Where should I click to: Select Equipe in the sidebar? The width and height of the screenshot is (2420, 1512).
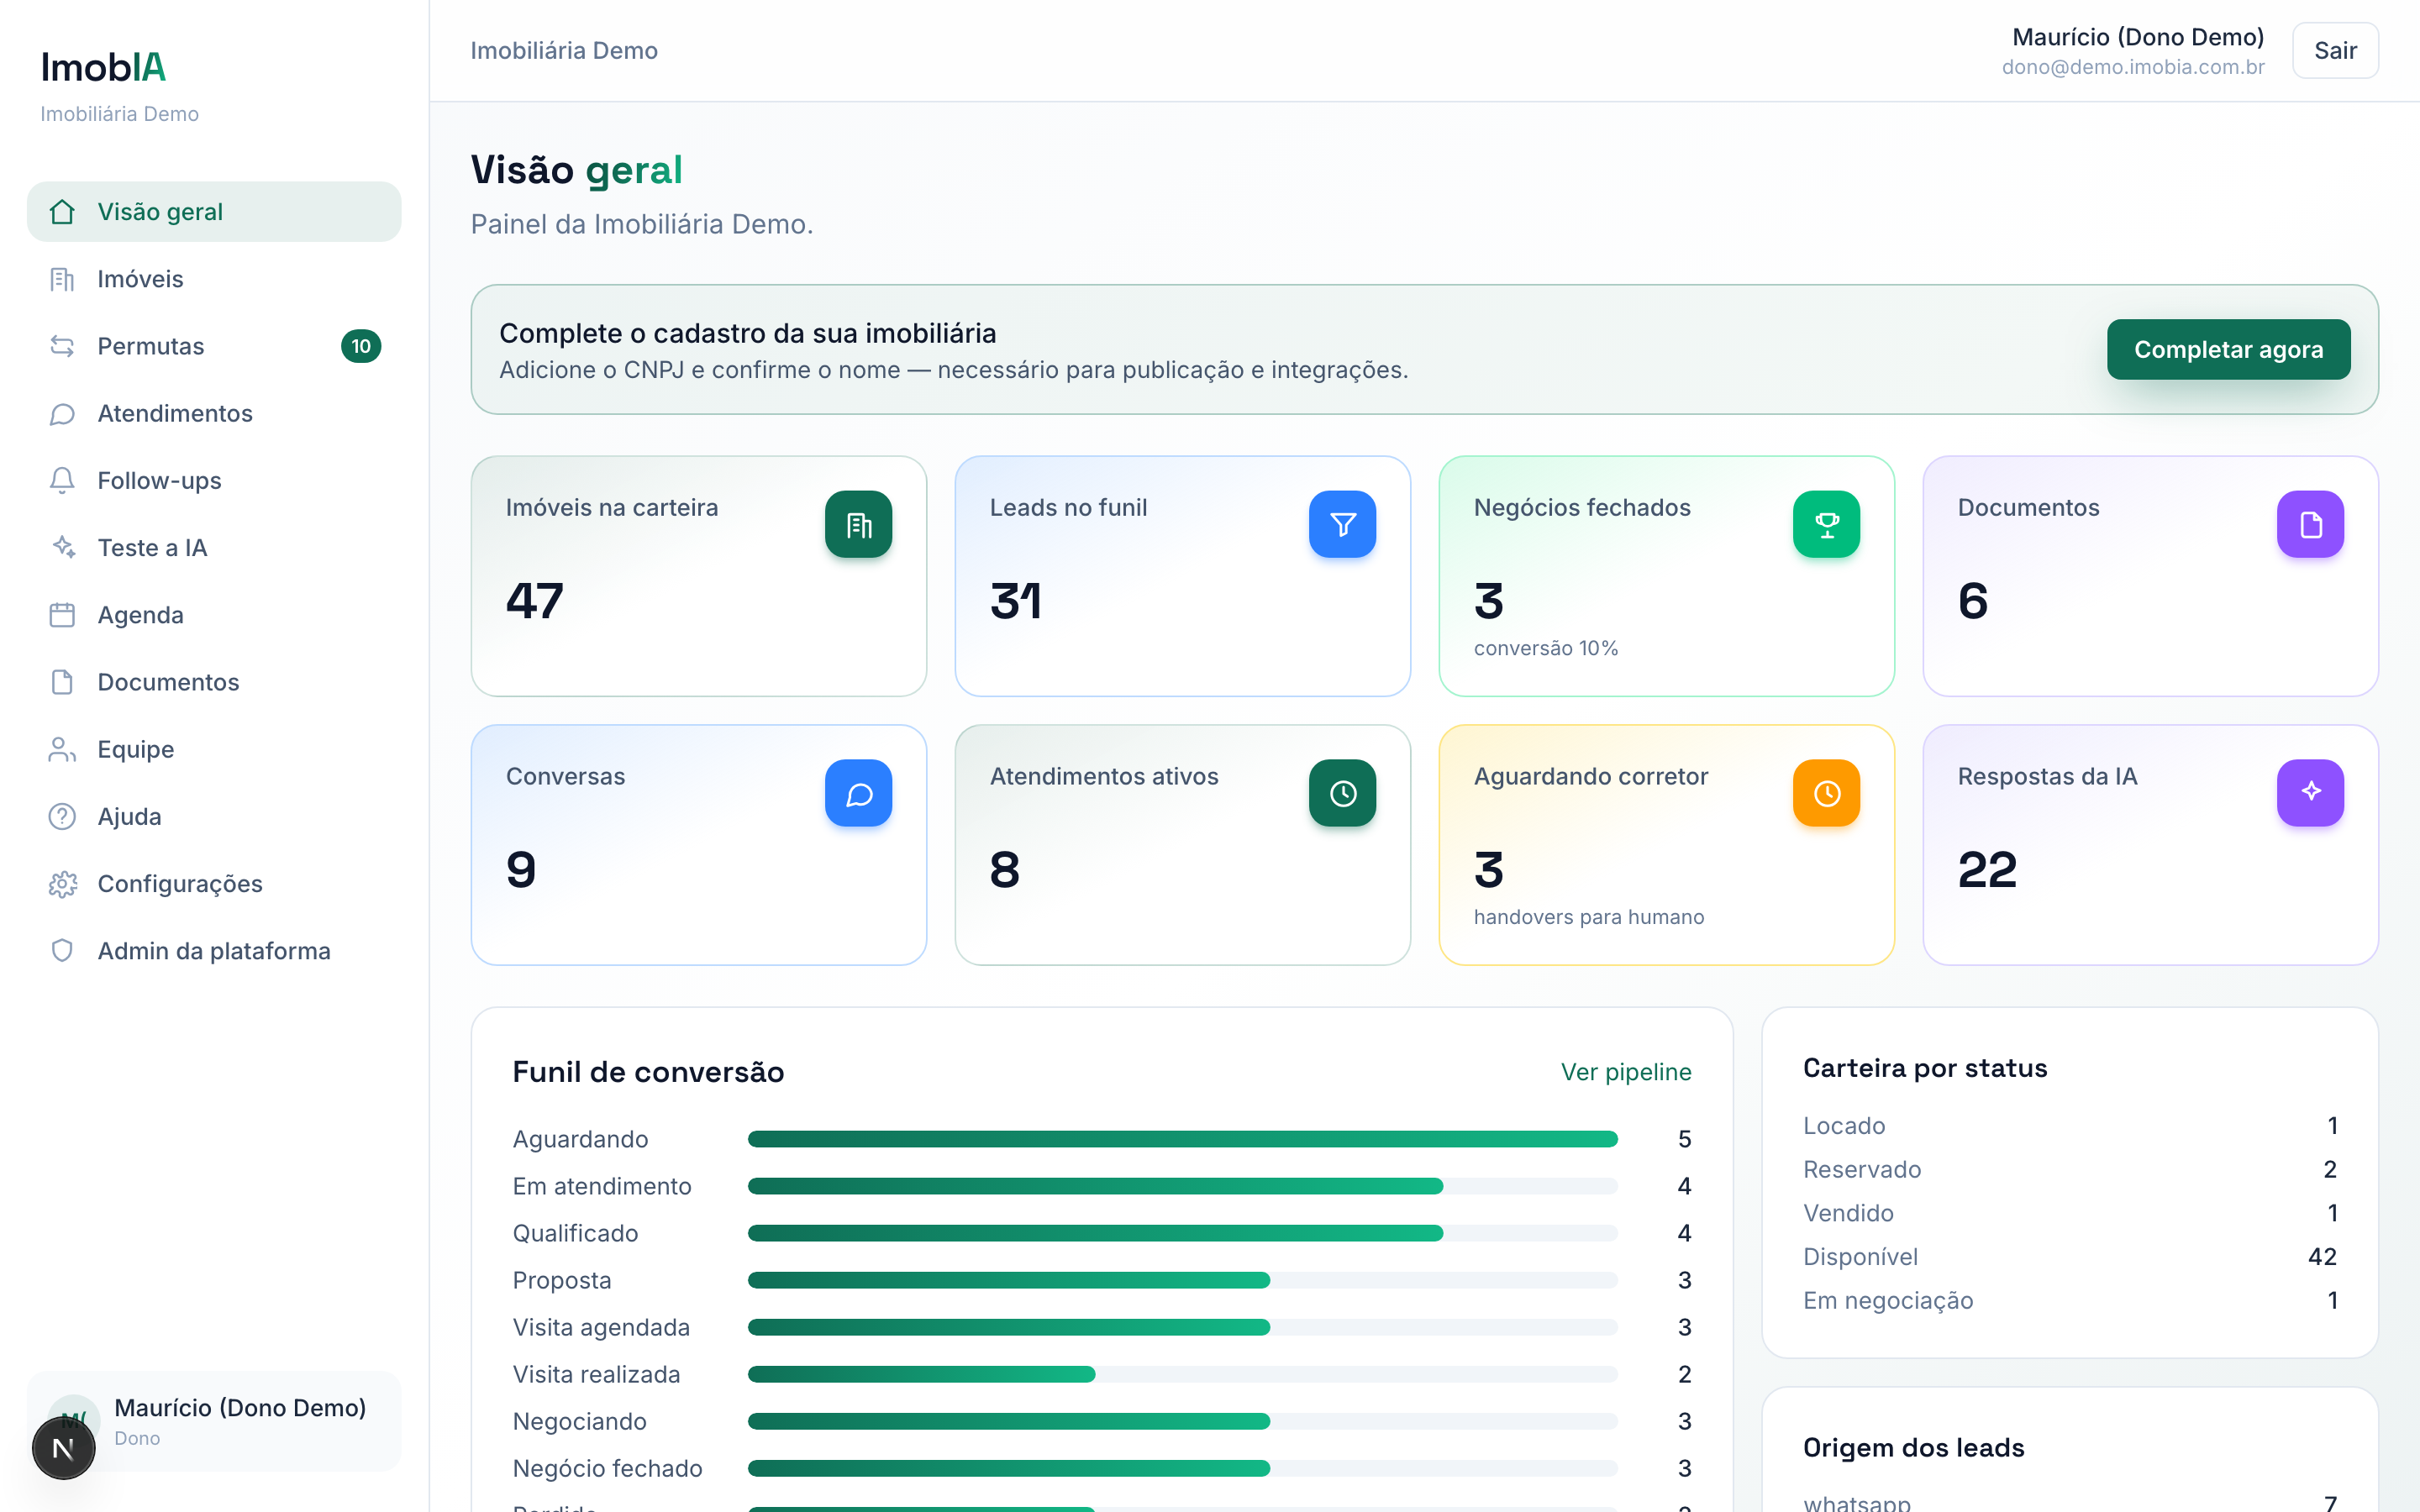[214, 749]
